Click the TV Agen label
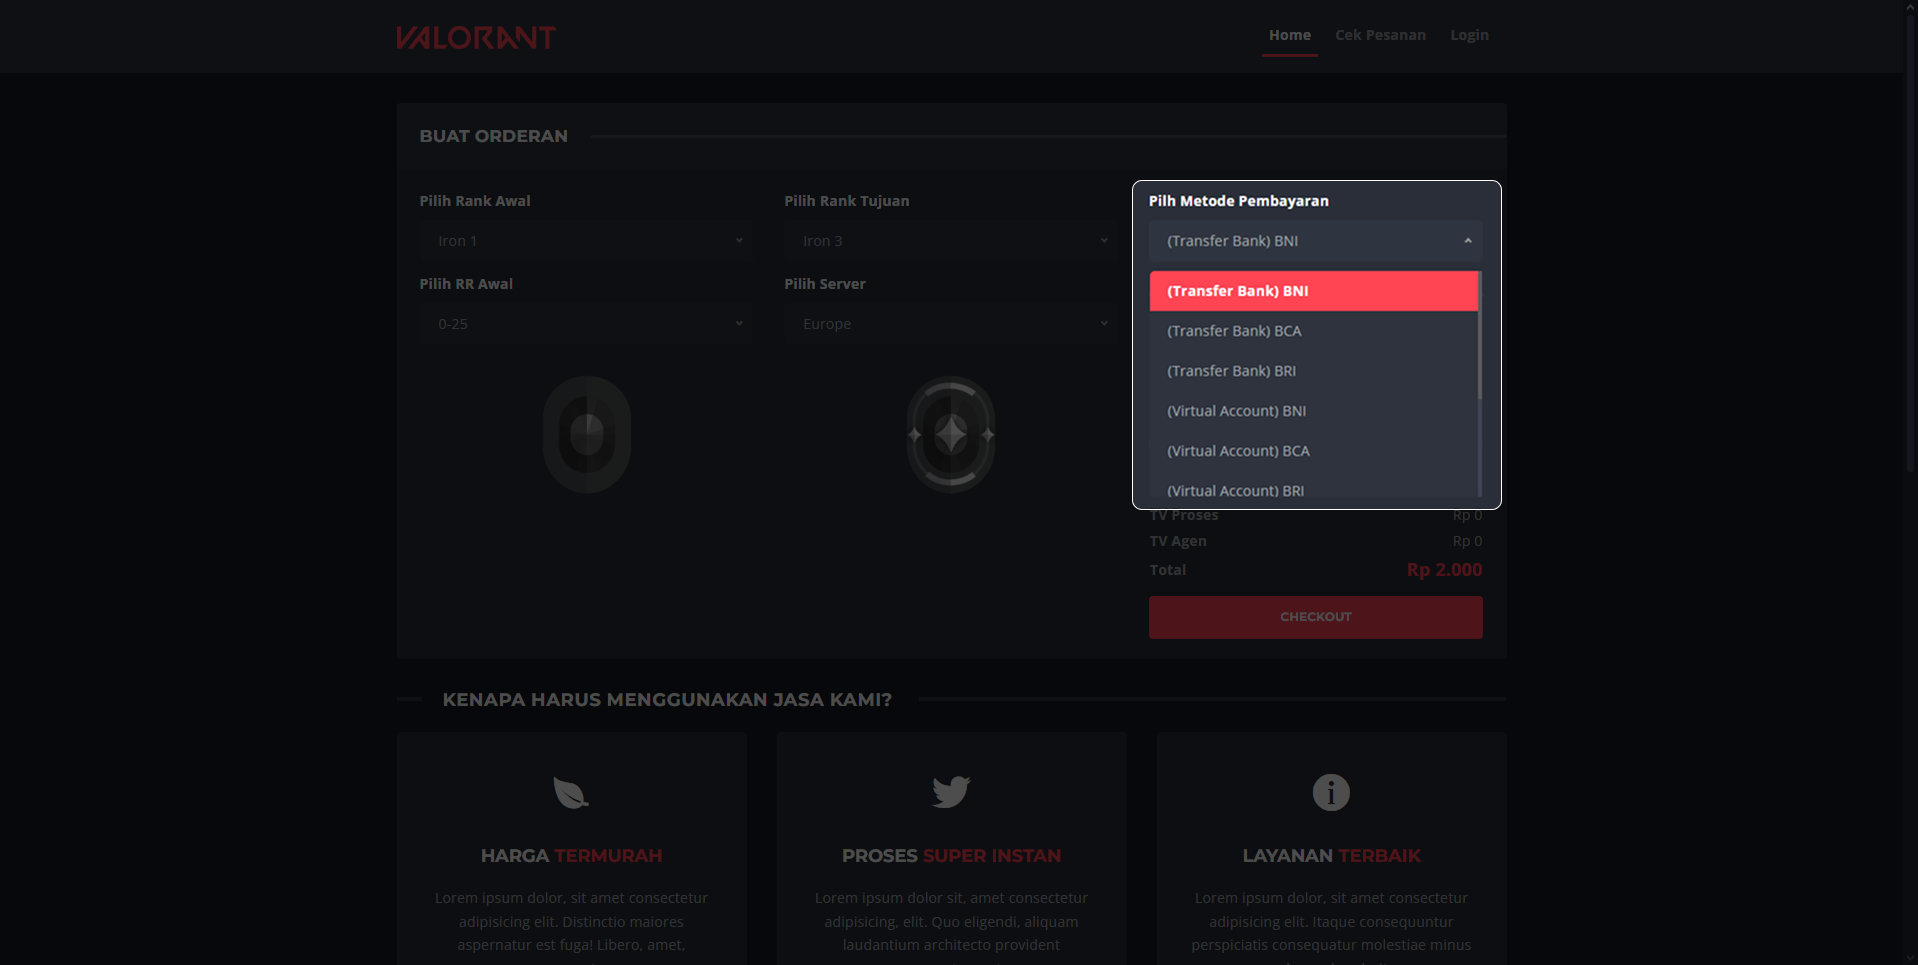The width and height of the screenshot is (1918, 965). pos(1178,541)
